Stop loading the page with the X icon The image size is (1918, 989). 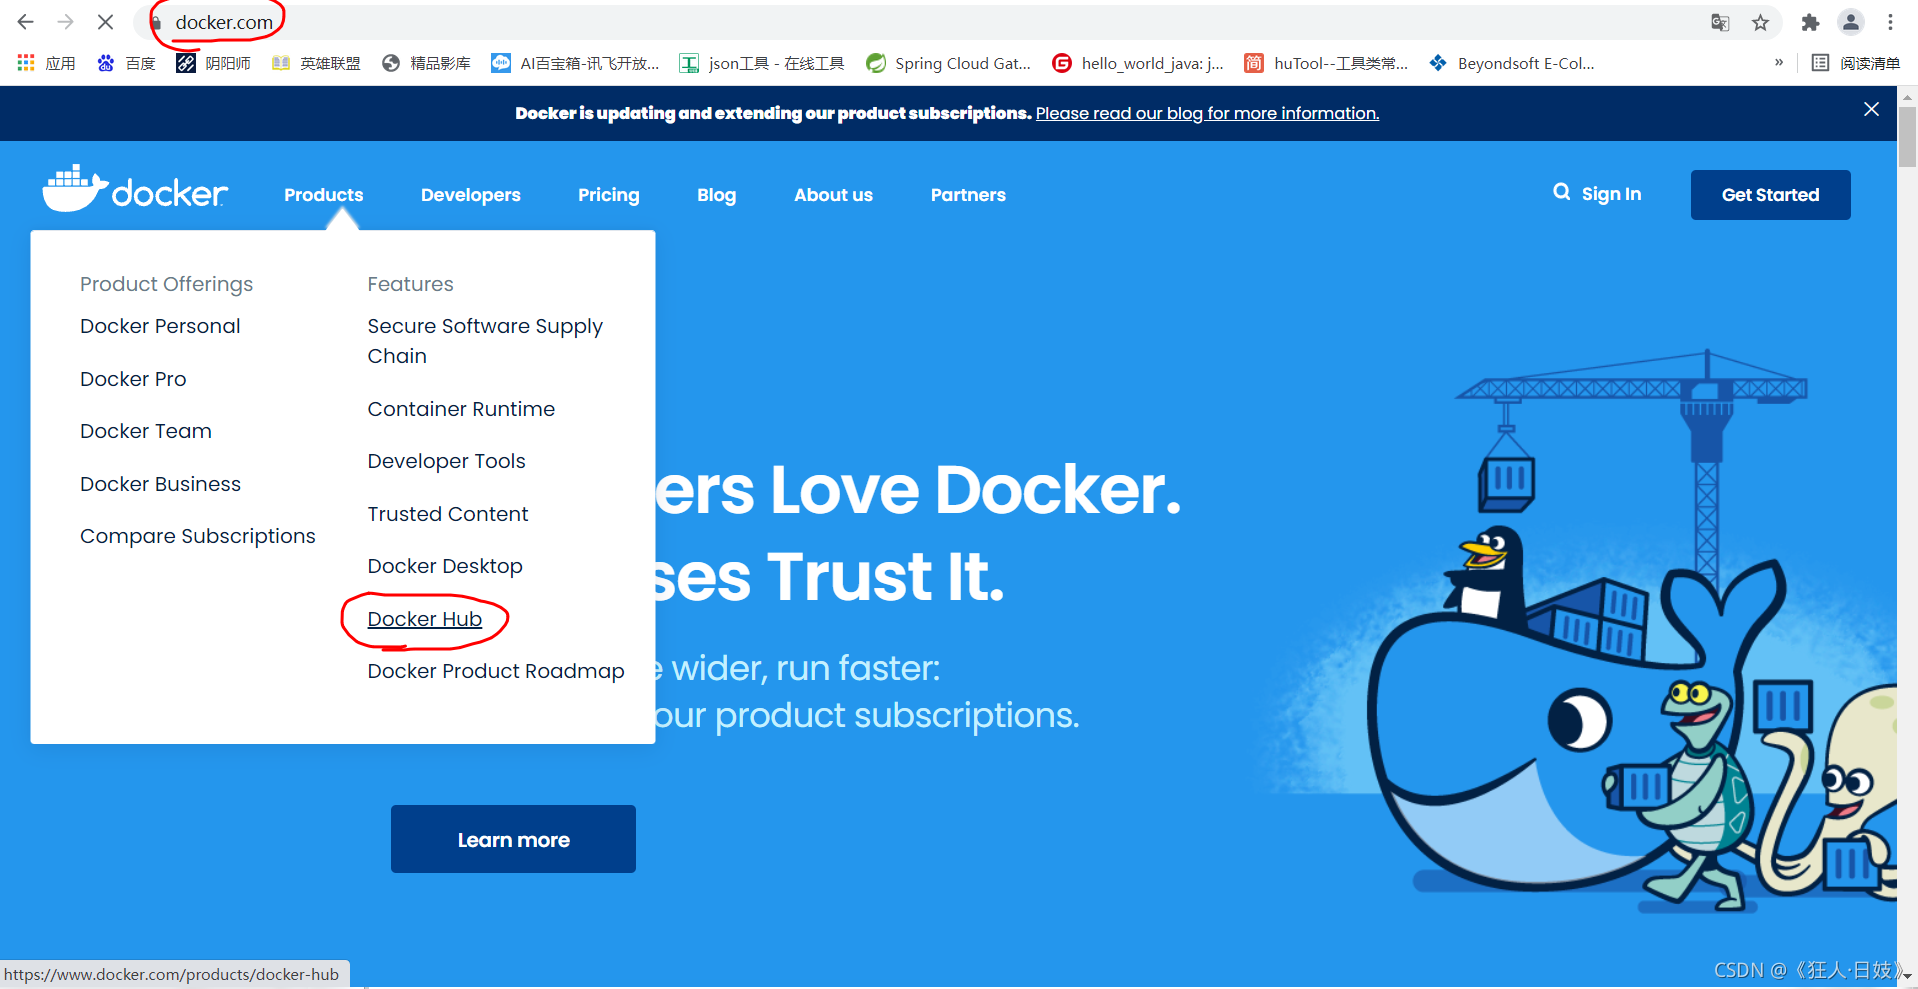click(105, 22)
